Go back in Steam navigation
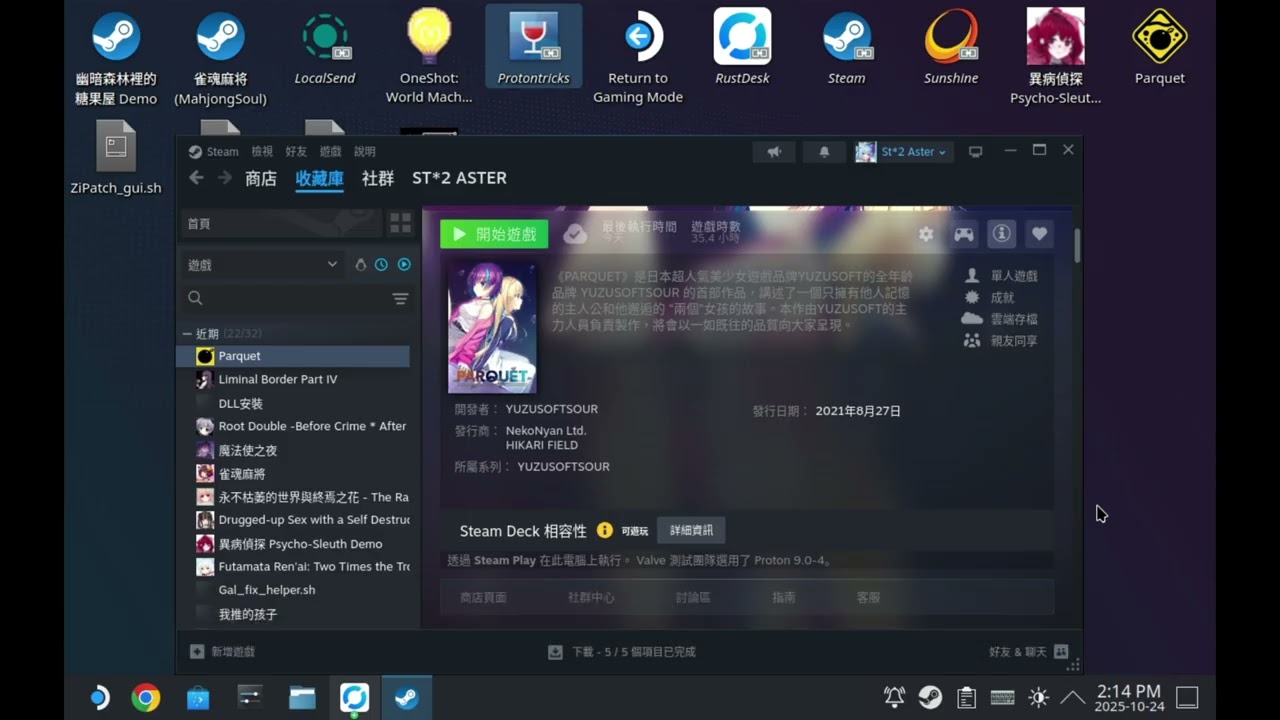 pyautogui.click(x=196, y=178)
